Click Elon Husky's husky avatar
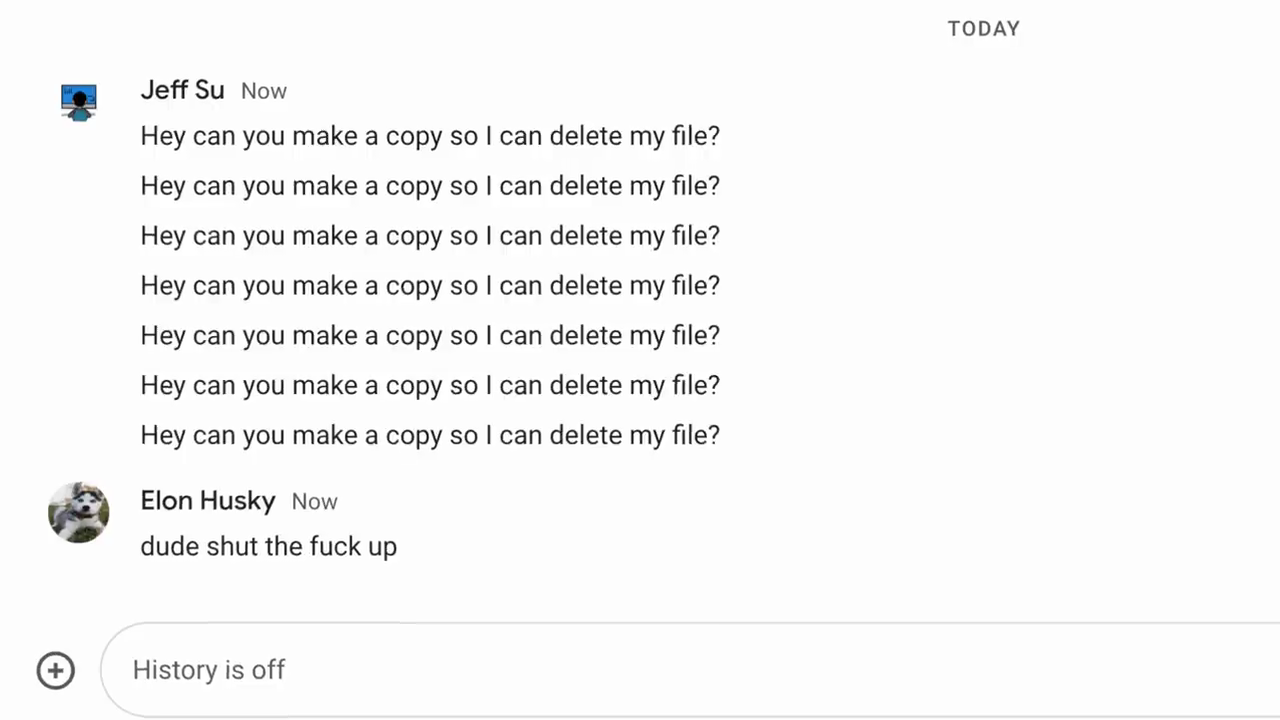This screenshot has width=1280, height=720. tap(79, 513)
